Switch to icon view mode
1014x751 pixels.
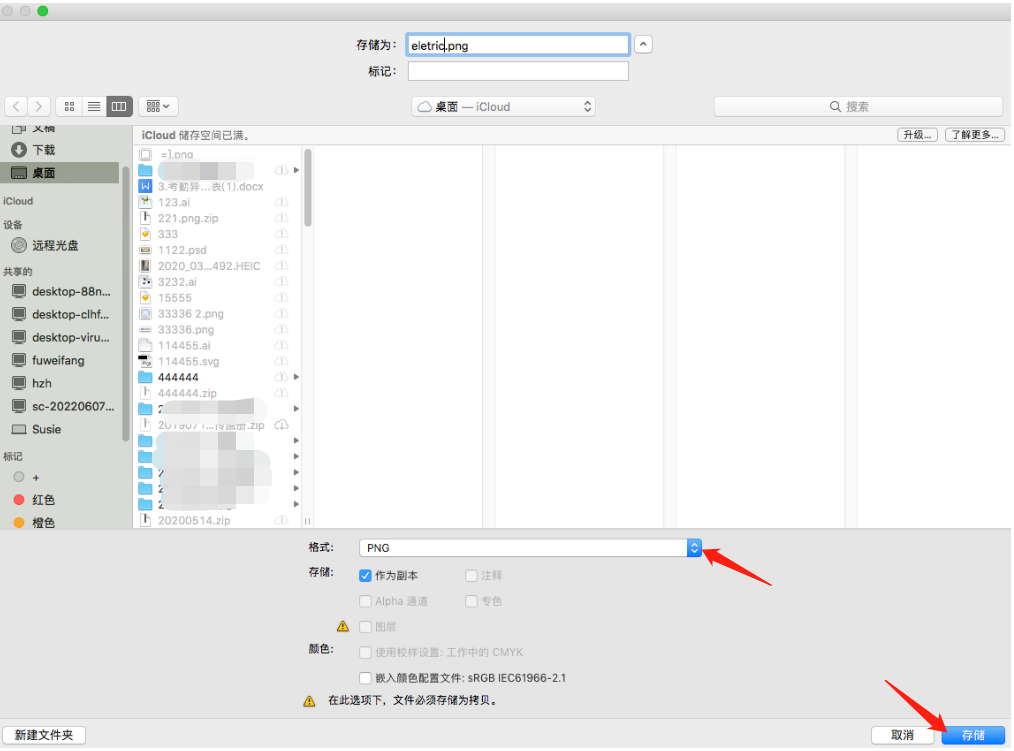[69, 106]
